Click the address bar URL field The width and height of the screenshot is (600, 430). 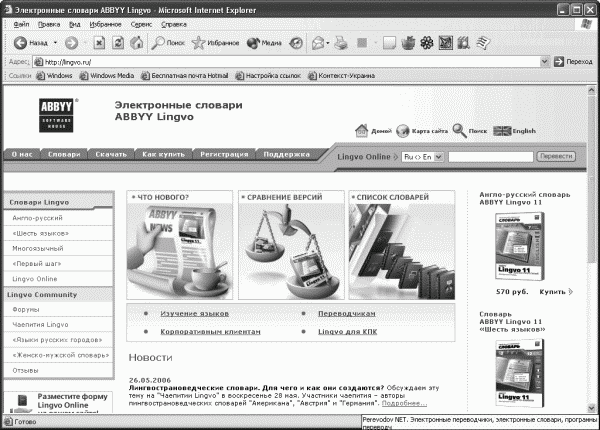(x=287, y=62)
